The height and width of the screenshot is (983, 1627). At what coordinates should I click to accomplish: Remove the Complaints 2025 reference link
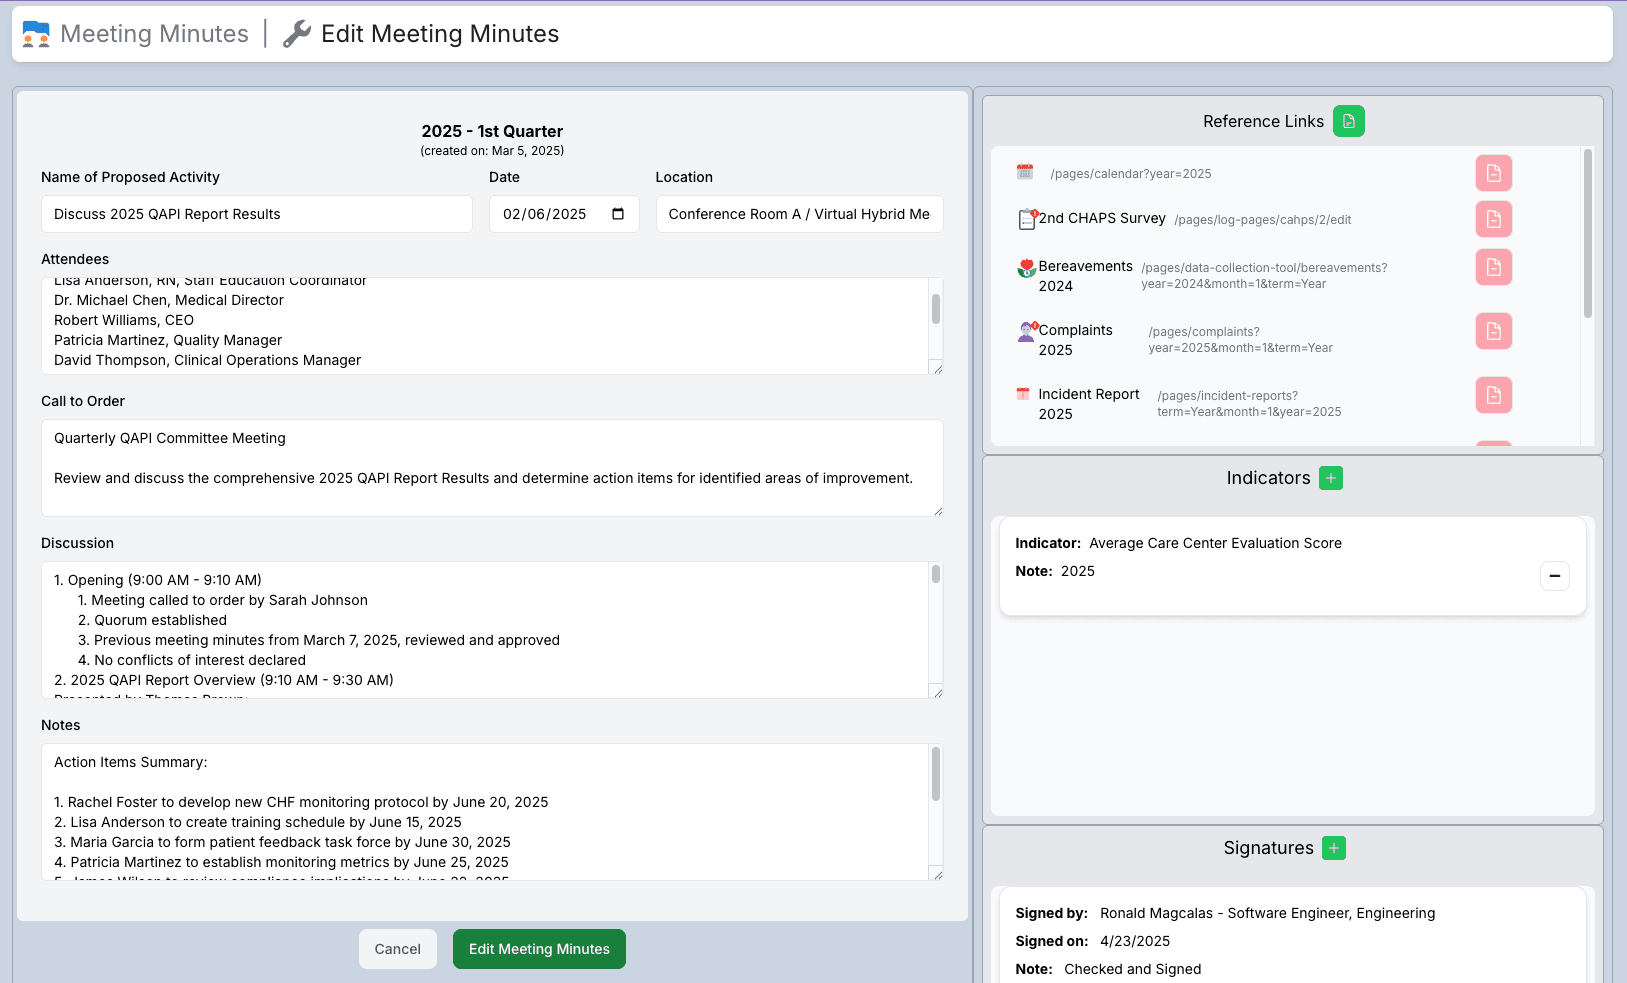[1493, 331]
